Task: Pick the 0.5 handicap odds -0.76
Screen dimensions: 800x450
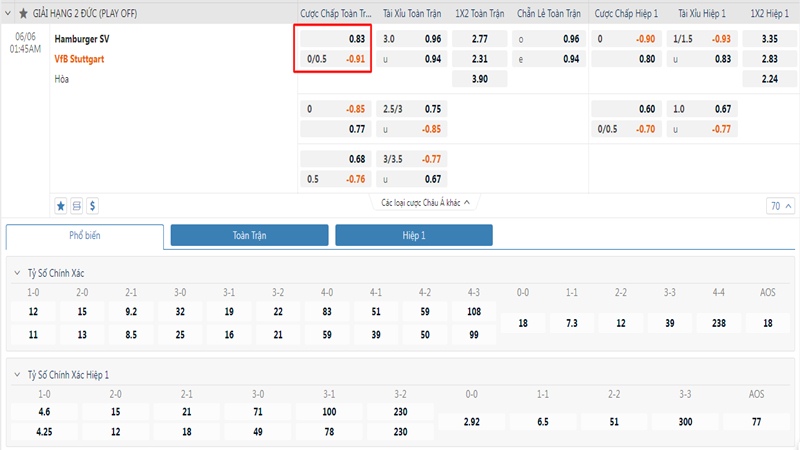Action: coord(336,179)
